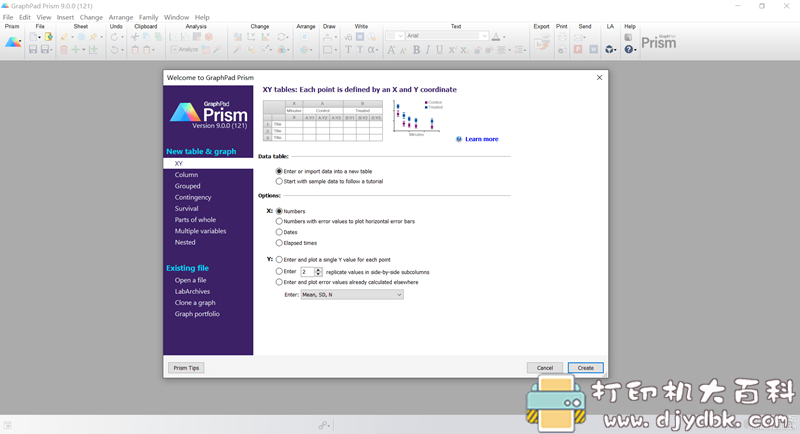Image resolution: width=800 pixels, height=434 pixels.
Task: Click the New file icon in File section
Action: click(x=34, y=37)
